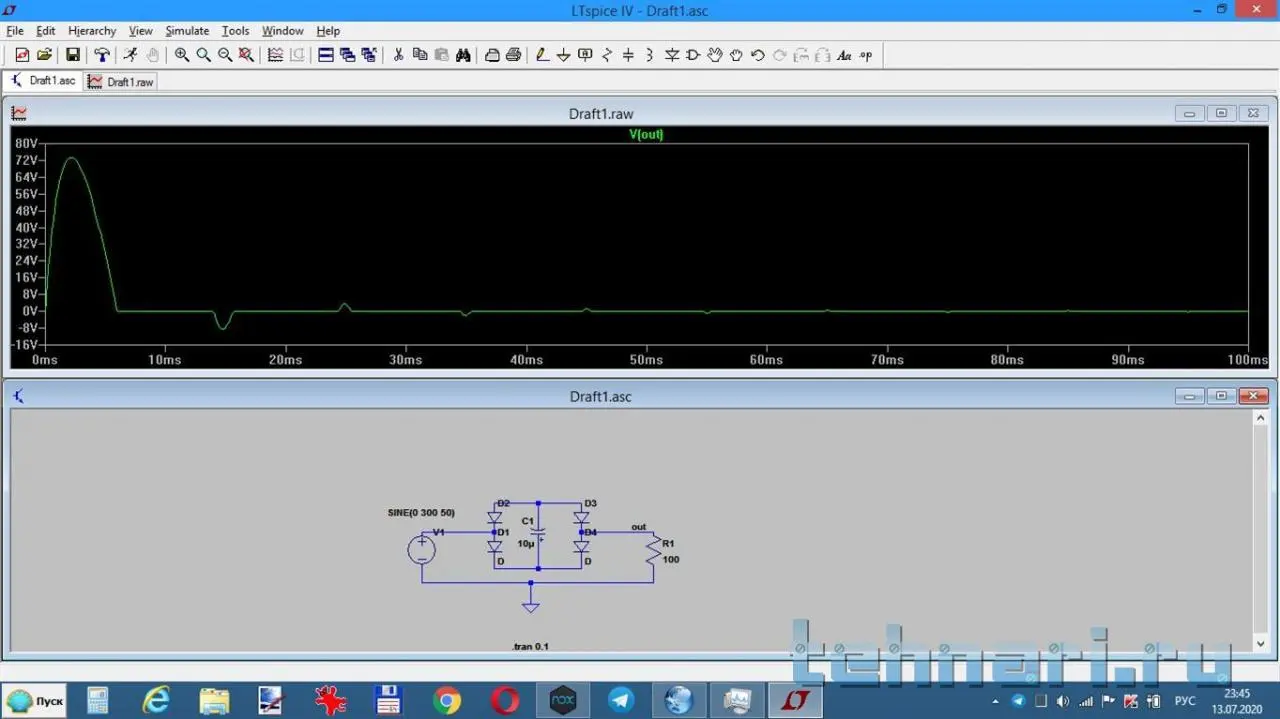Open the Hierarchy menu
The height and width of the screenshot is (719, 1280).
click(92, 31)
